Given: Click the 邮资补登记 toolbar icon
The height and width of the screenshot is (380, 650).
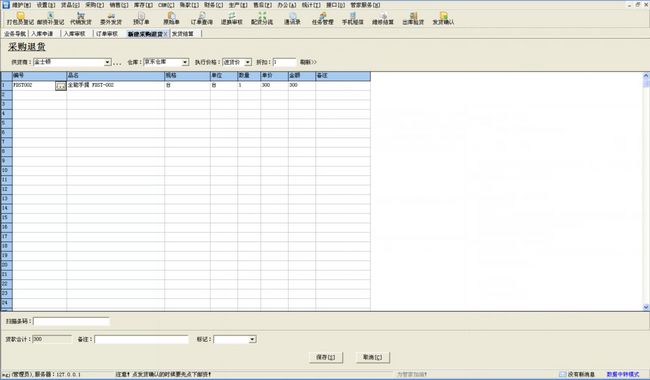Looking at the screenshot, I should tap(51, 18).
